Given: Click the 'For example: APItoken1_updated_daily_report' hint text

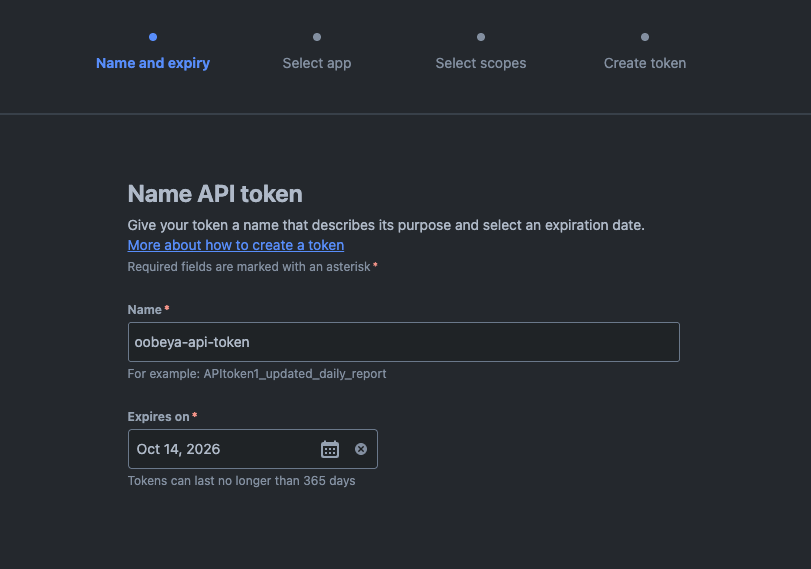Looking at the screenshot, I should point(257,374).
